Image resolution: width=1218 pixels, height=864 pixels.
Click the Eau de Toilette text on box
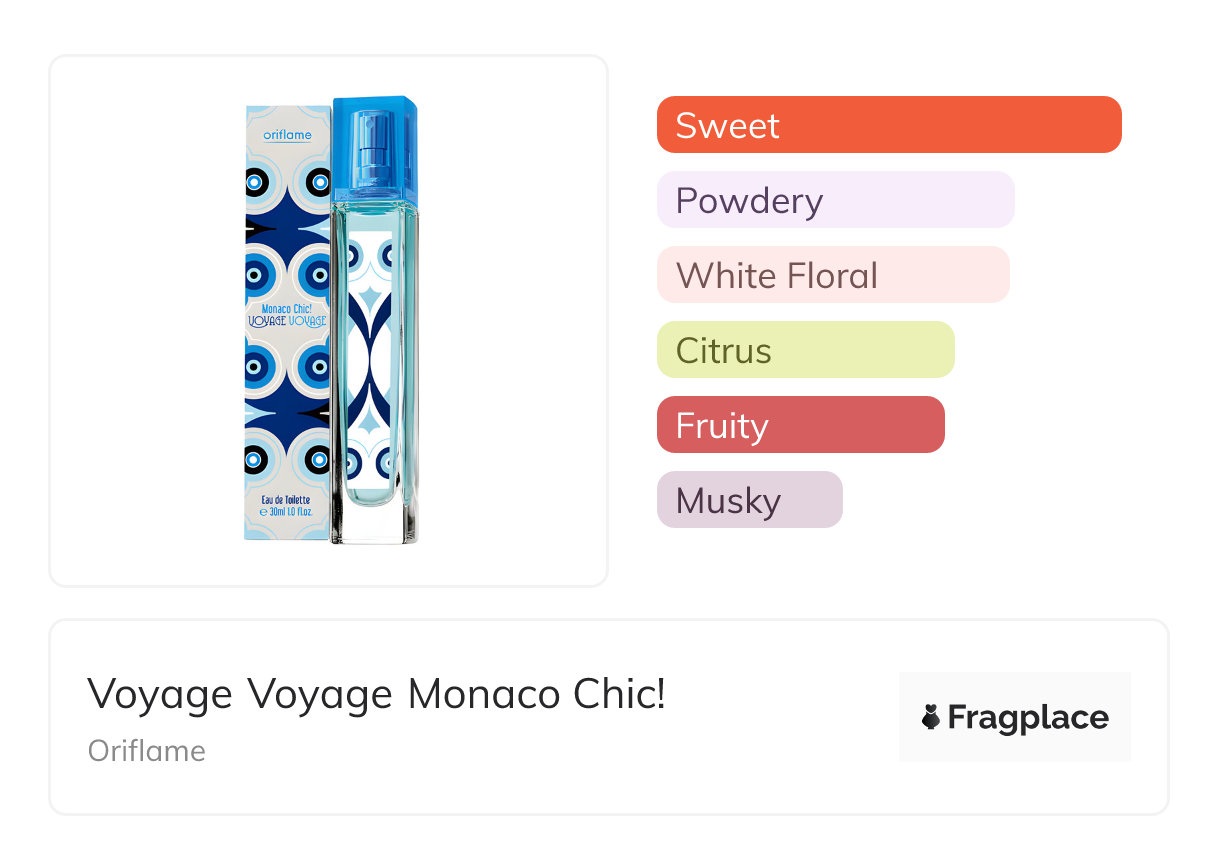pos(286,499)
